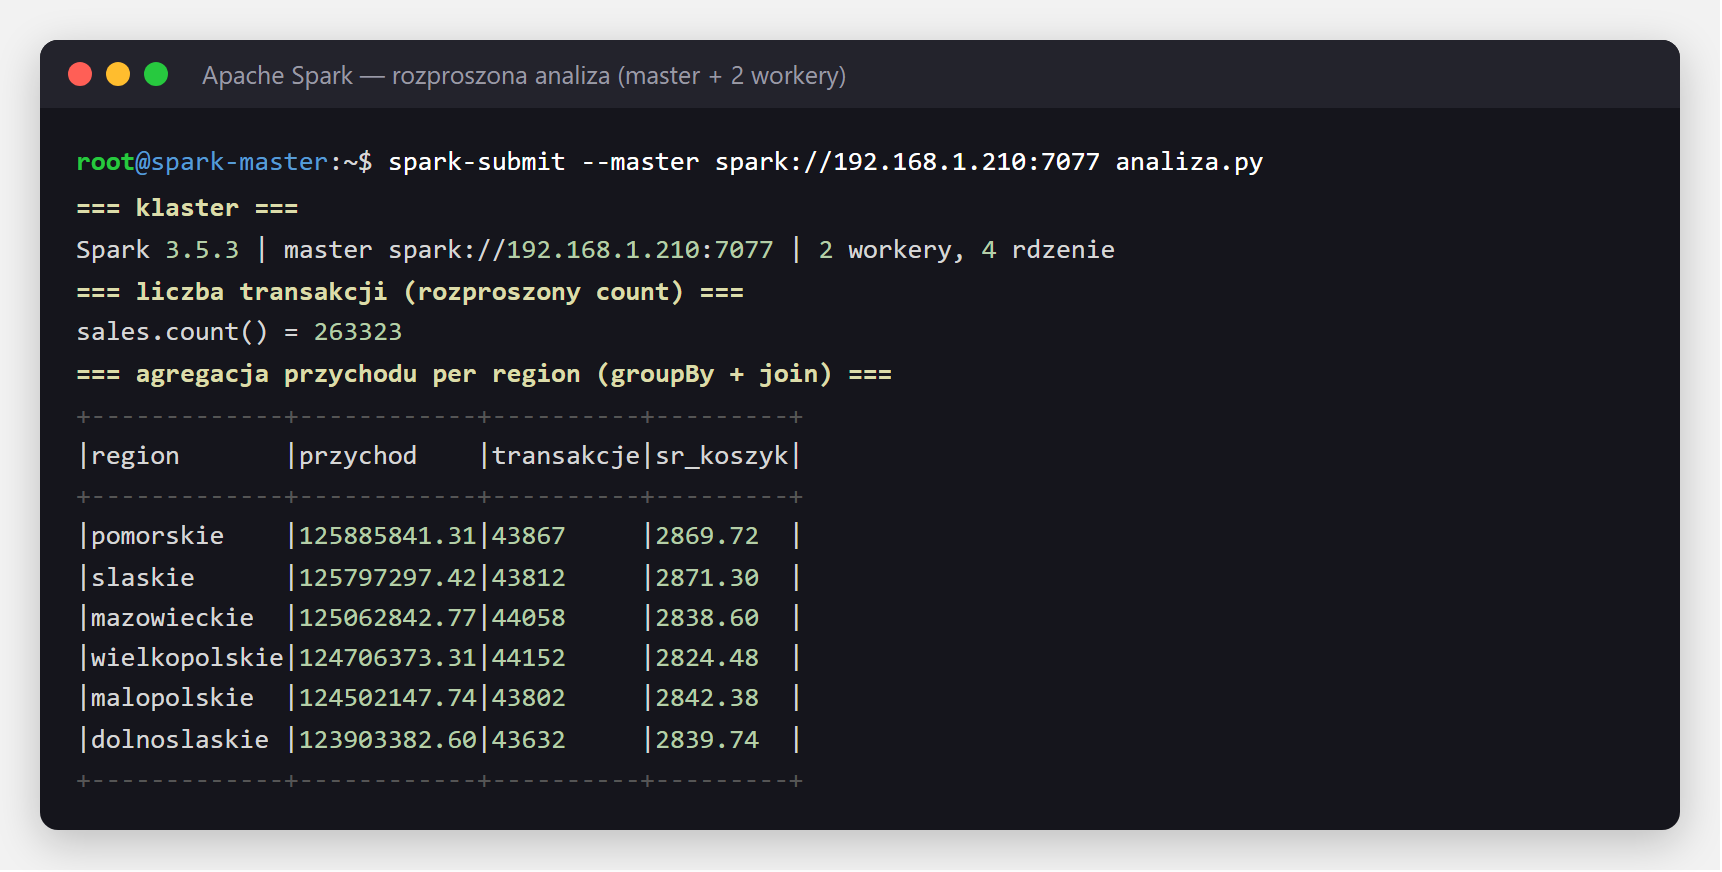Click average basket value 2842.38
1722x872 pixels.
[x=707, y=698]
